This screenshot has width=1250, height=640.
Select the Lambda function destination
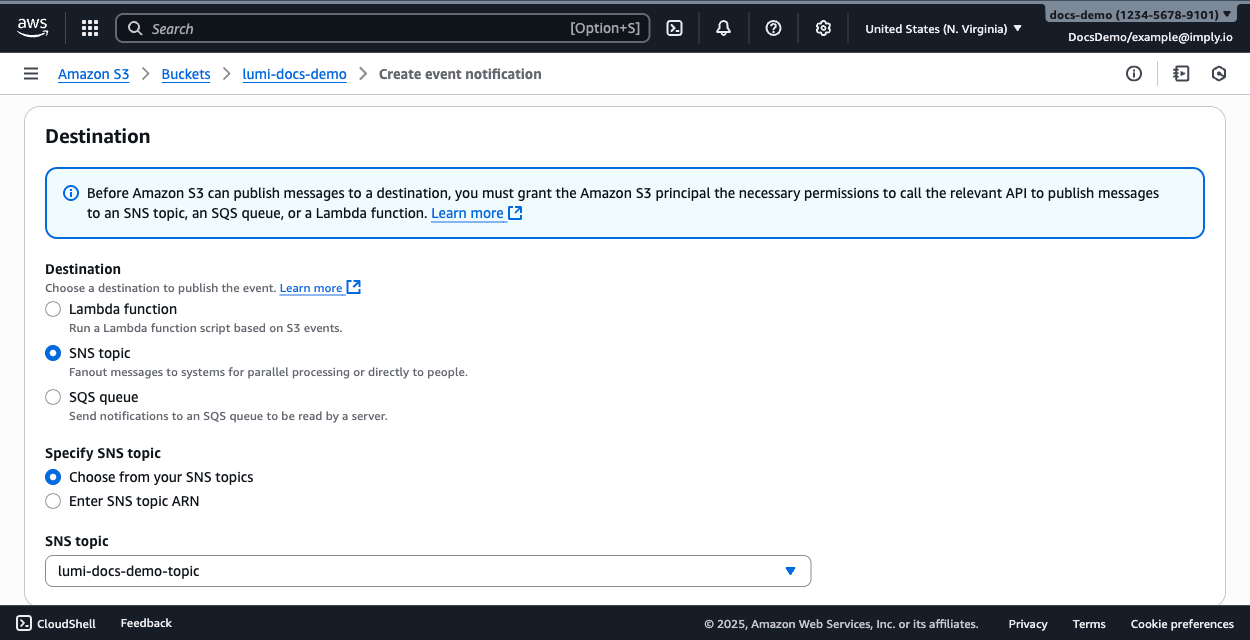coord(53,310)
